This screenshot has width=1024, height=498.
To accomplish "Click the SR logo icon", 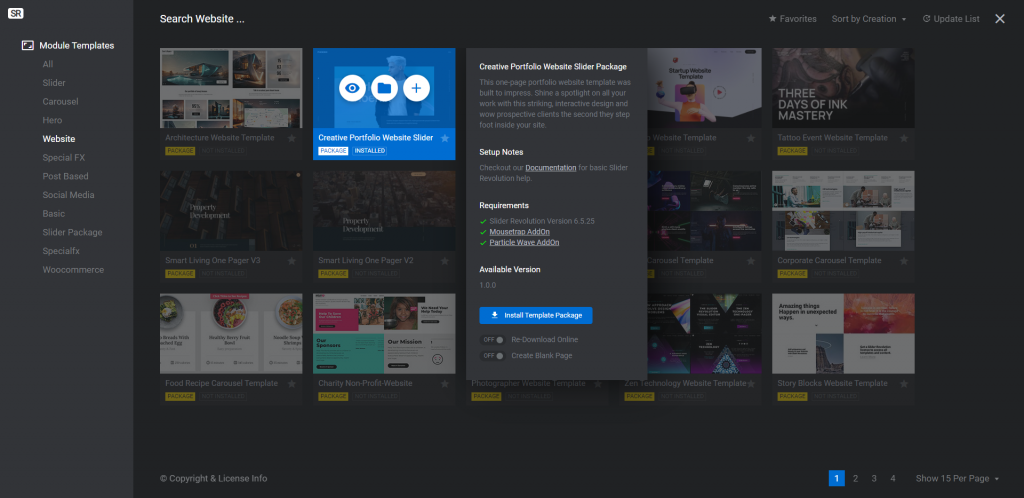I will click(16, 13).
